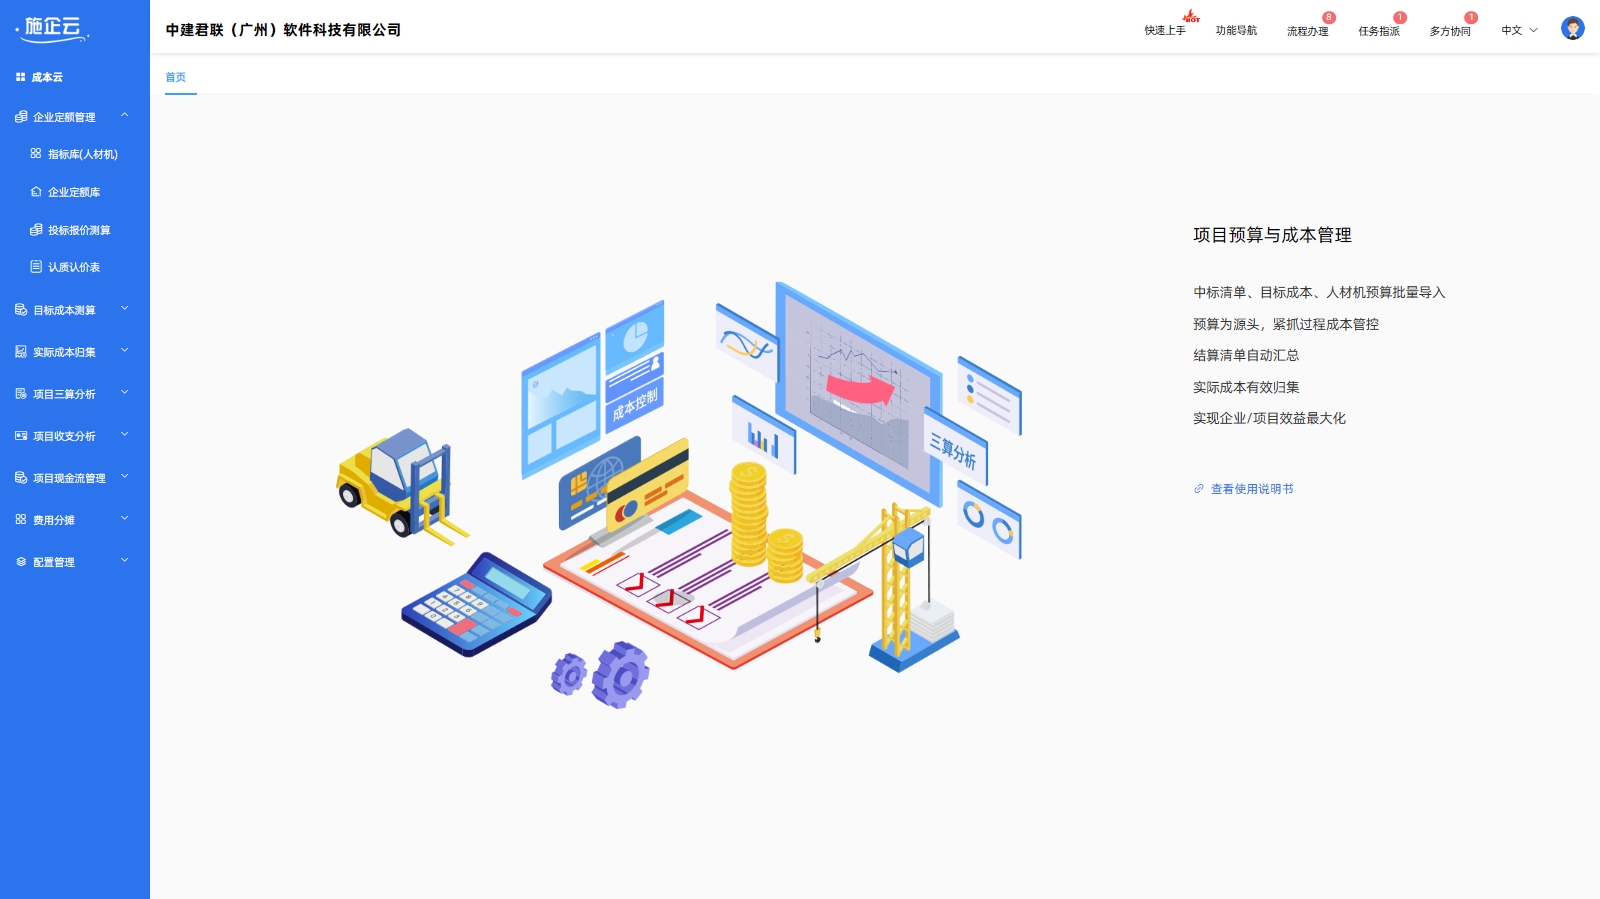Switch to the 首页 tab
Screen dimensions: 1600x899
click(176, 77)
